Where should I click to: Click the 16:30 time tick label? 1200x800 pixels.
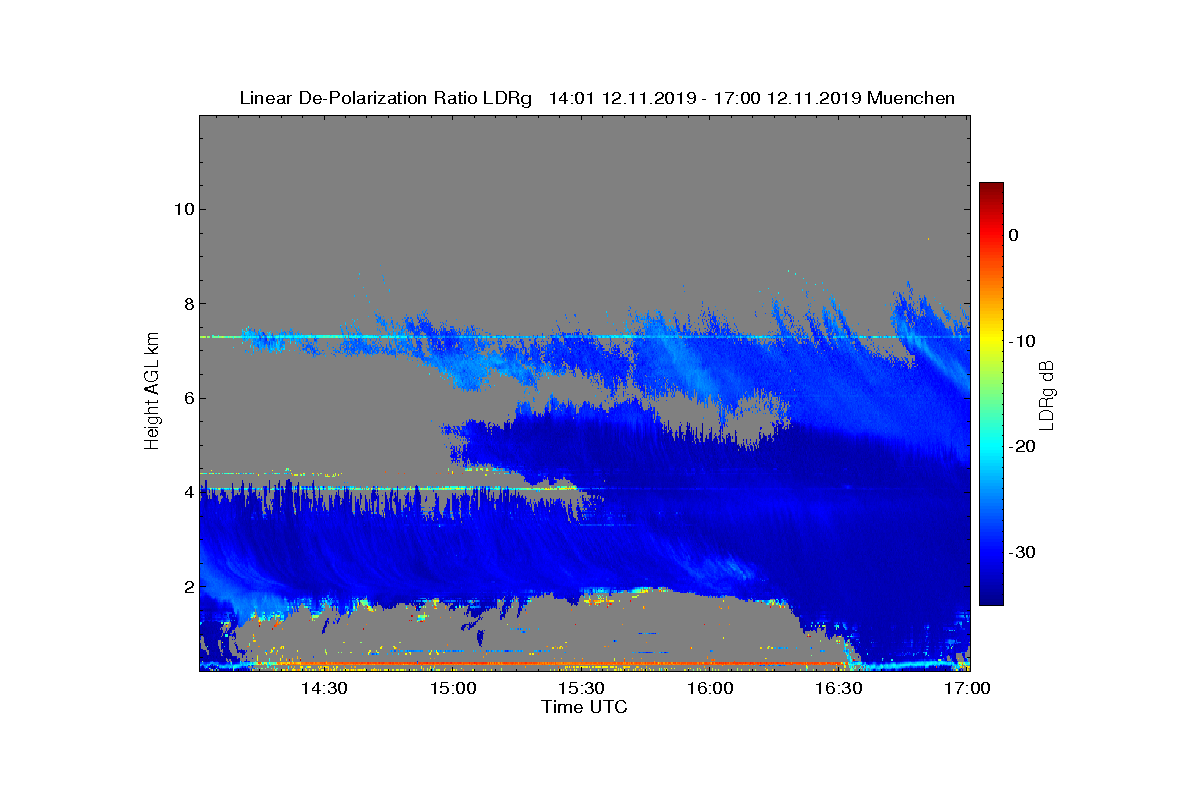(x=839, y=688)
